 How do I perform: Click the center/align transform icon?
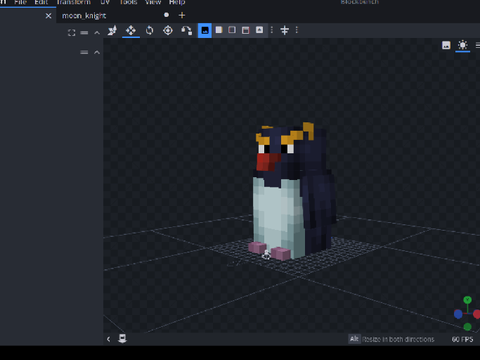click(x=284, y=30)
